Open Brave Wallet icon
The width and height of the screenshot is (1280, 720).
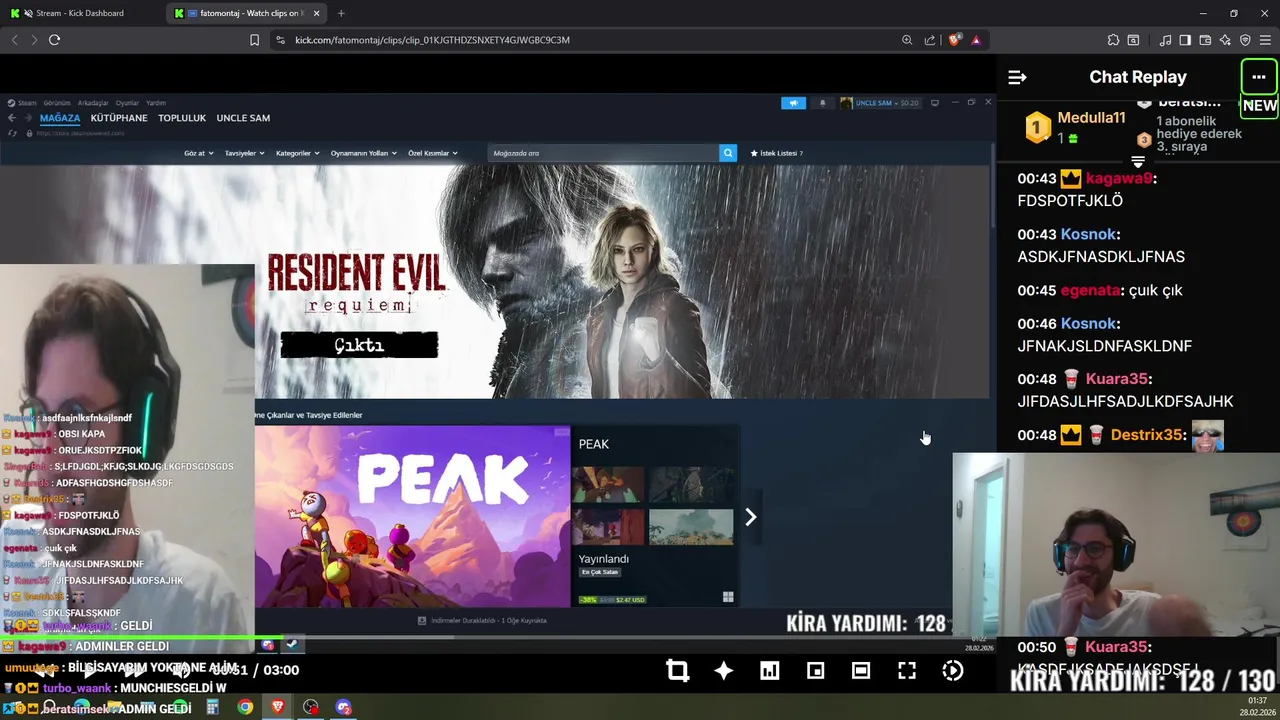[1205, 40]
